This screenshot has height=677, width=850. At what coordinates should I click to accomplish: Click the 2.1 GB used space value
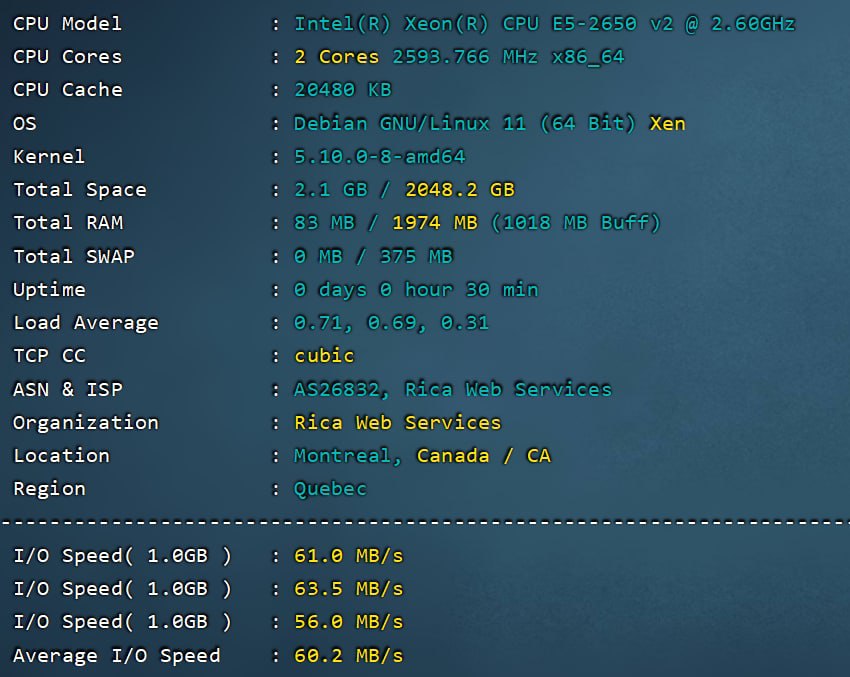330,190
